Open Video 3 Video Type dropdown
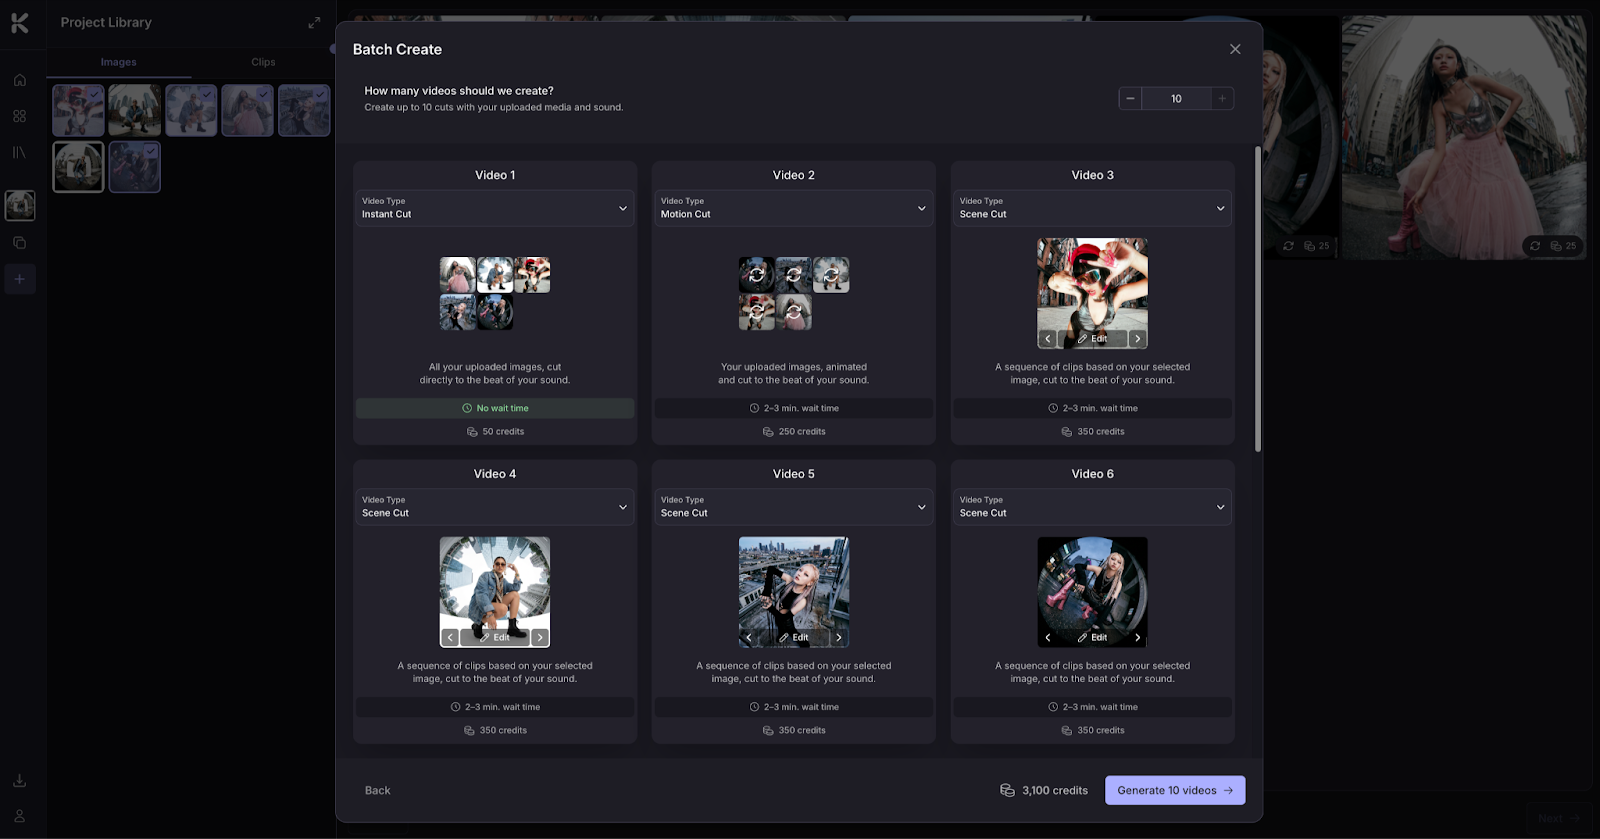This screenshot has width=1600, height=839. coord(1092,208)
